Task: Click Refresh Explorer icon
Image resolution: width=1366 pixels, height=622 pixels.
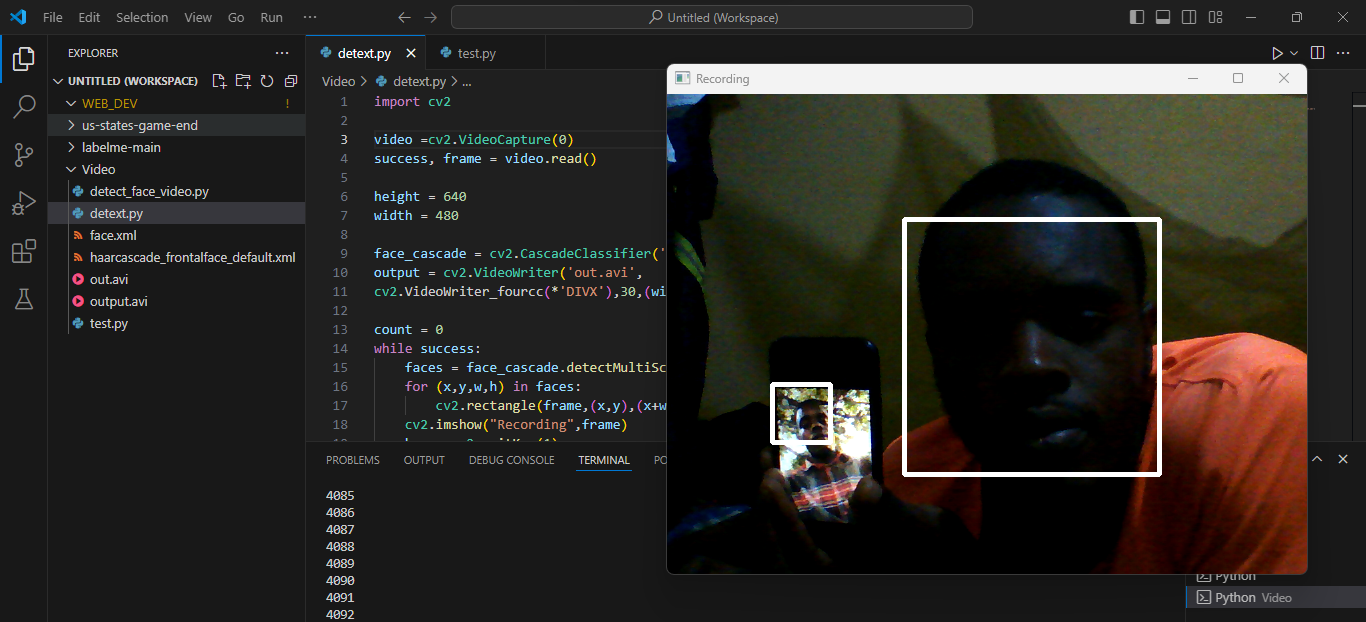Action: [x=267, y=81]
